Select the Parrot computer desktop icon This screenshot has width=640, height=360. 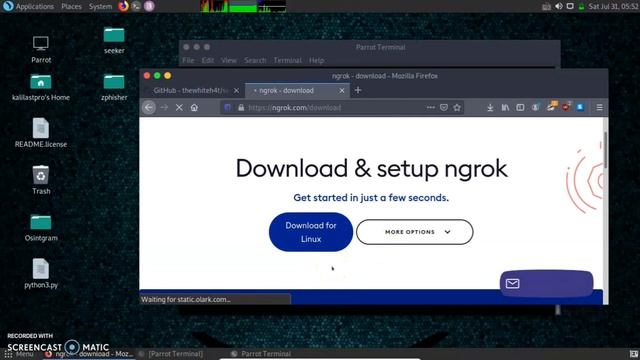pyautogui.click(x=41, y=49)
